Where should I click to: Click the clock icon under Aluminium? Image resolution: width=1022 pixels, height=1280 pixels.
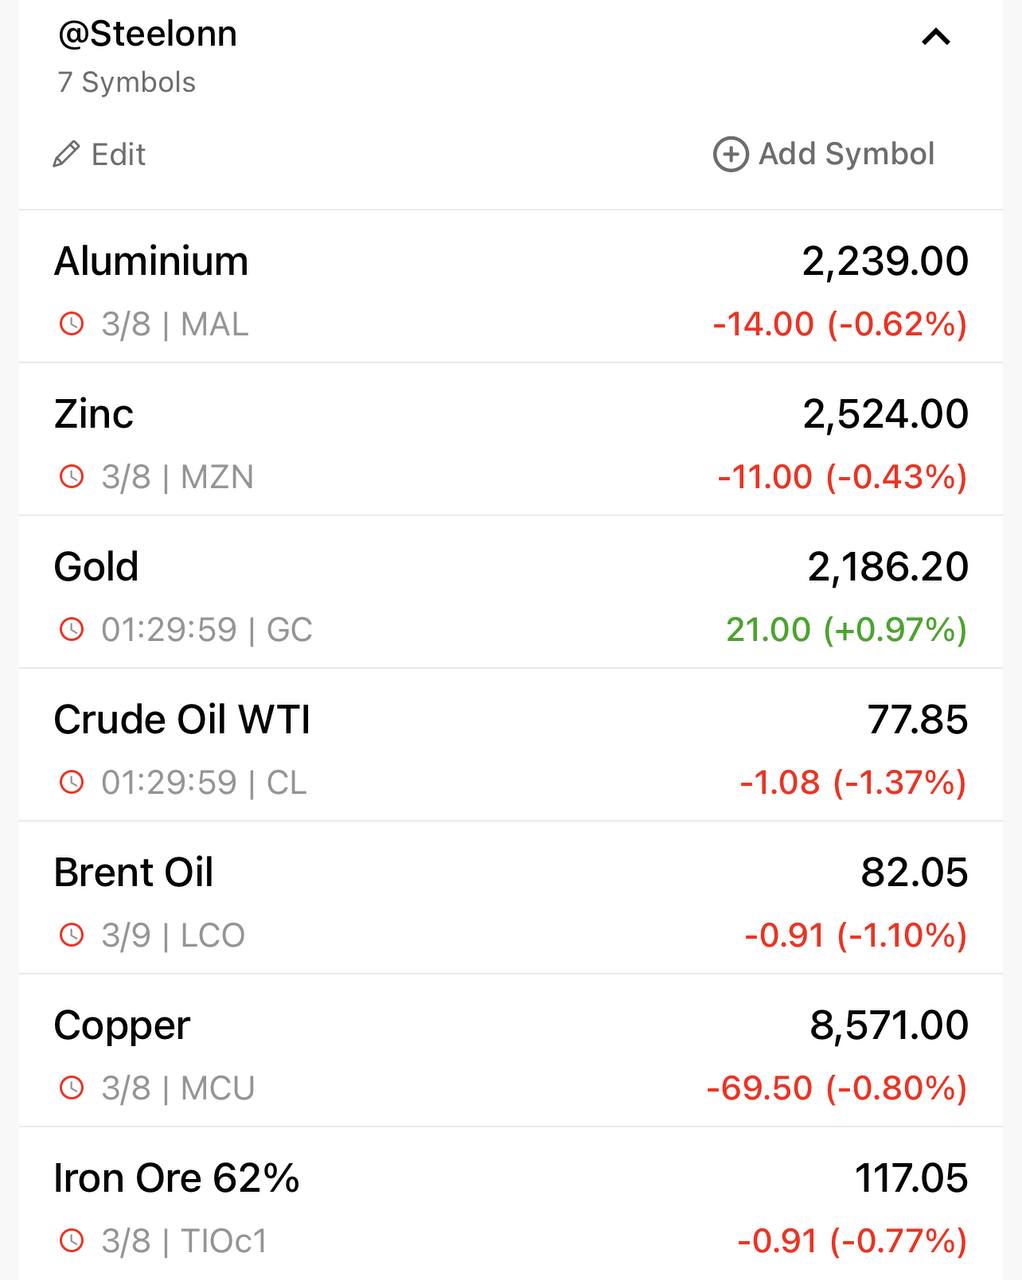click(72, 324)
